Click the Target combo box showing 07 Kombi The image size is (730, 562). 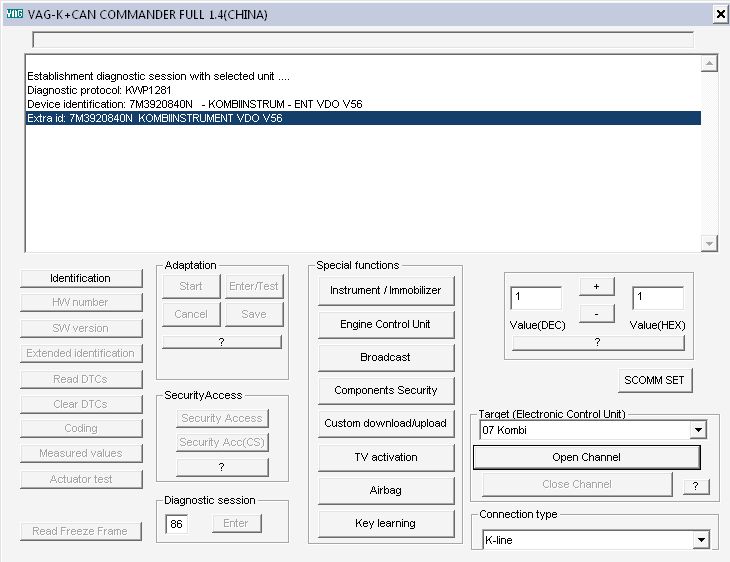pyautogui.click(x=593, y=430)
